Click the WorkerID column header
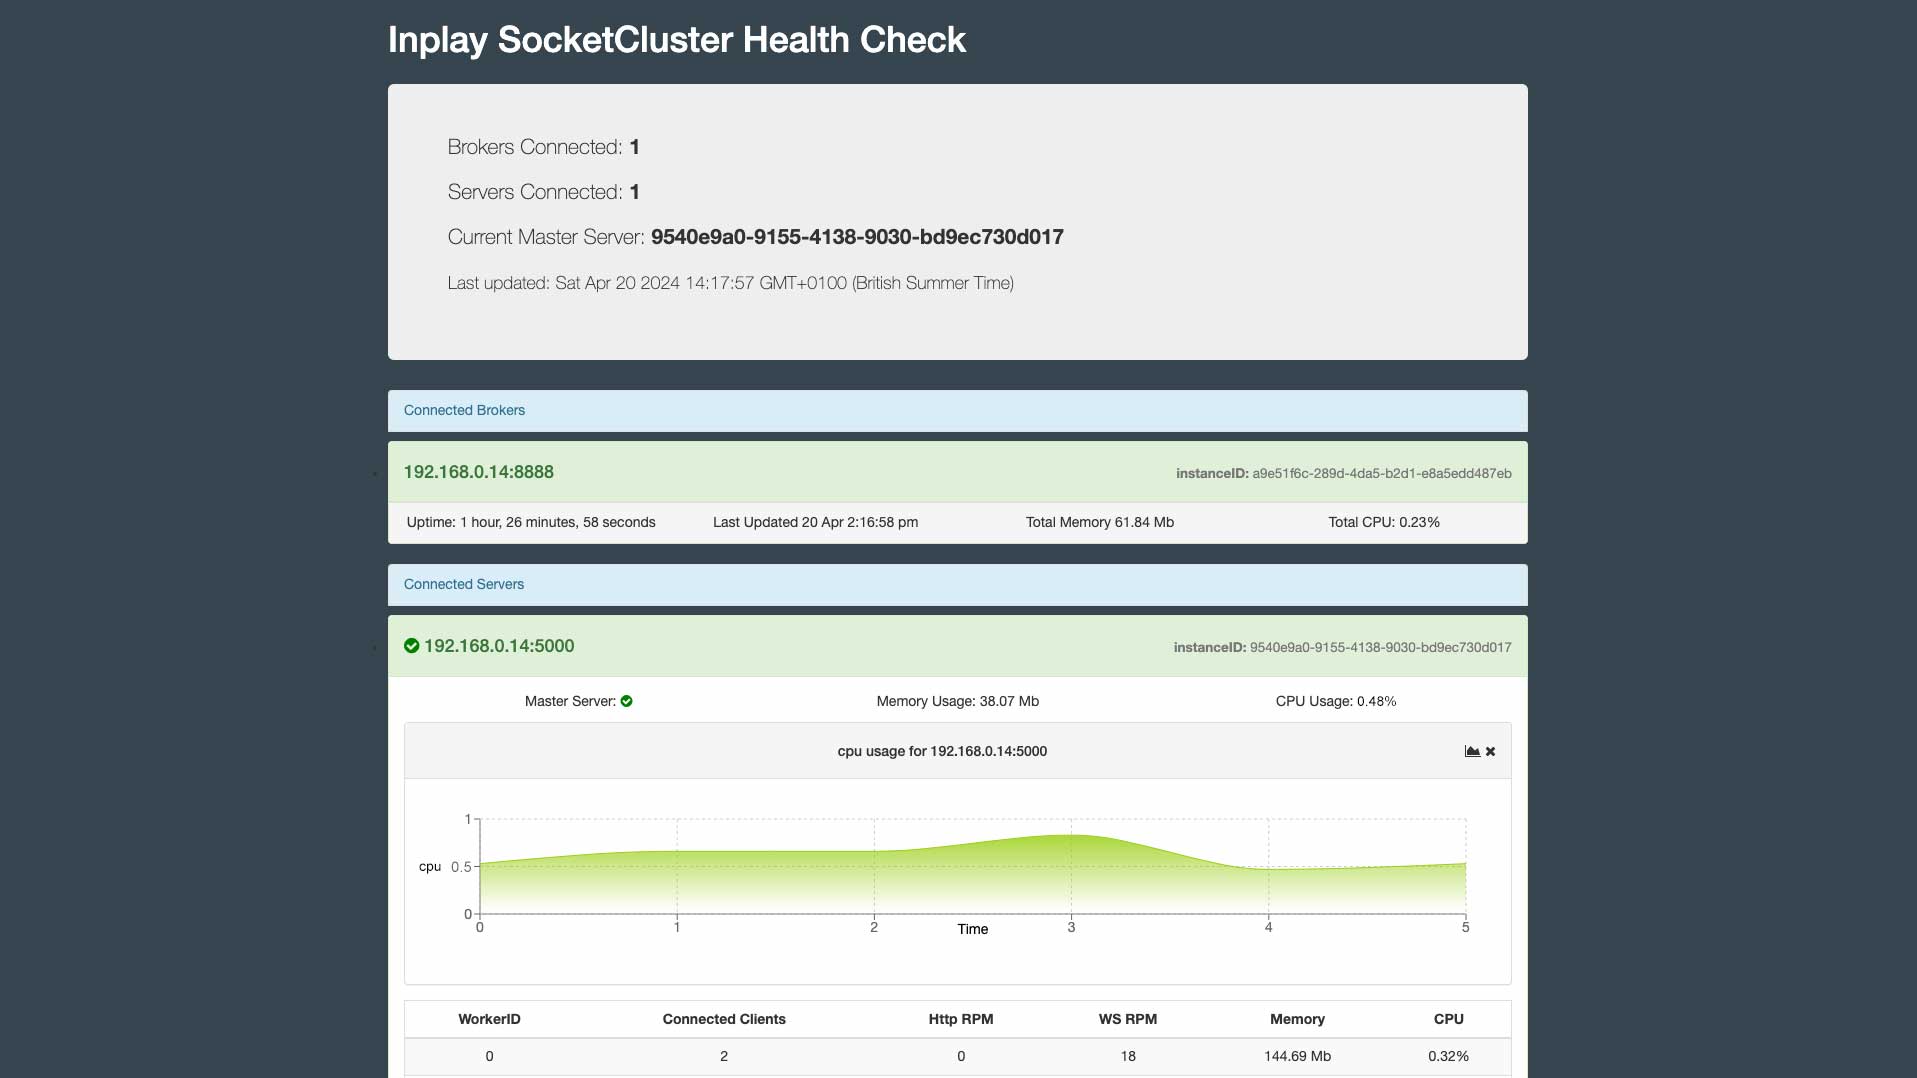The image size is (1917, 1078). tap(489, 1019)
